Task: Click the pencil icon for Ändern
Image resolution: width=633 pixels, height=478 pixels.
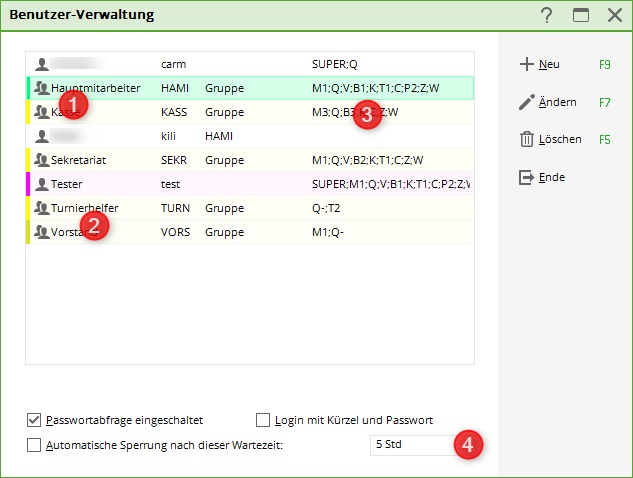Action: 526,102
